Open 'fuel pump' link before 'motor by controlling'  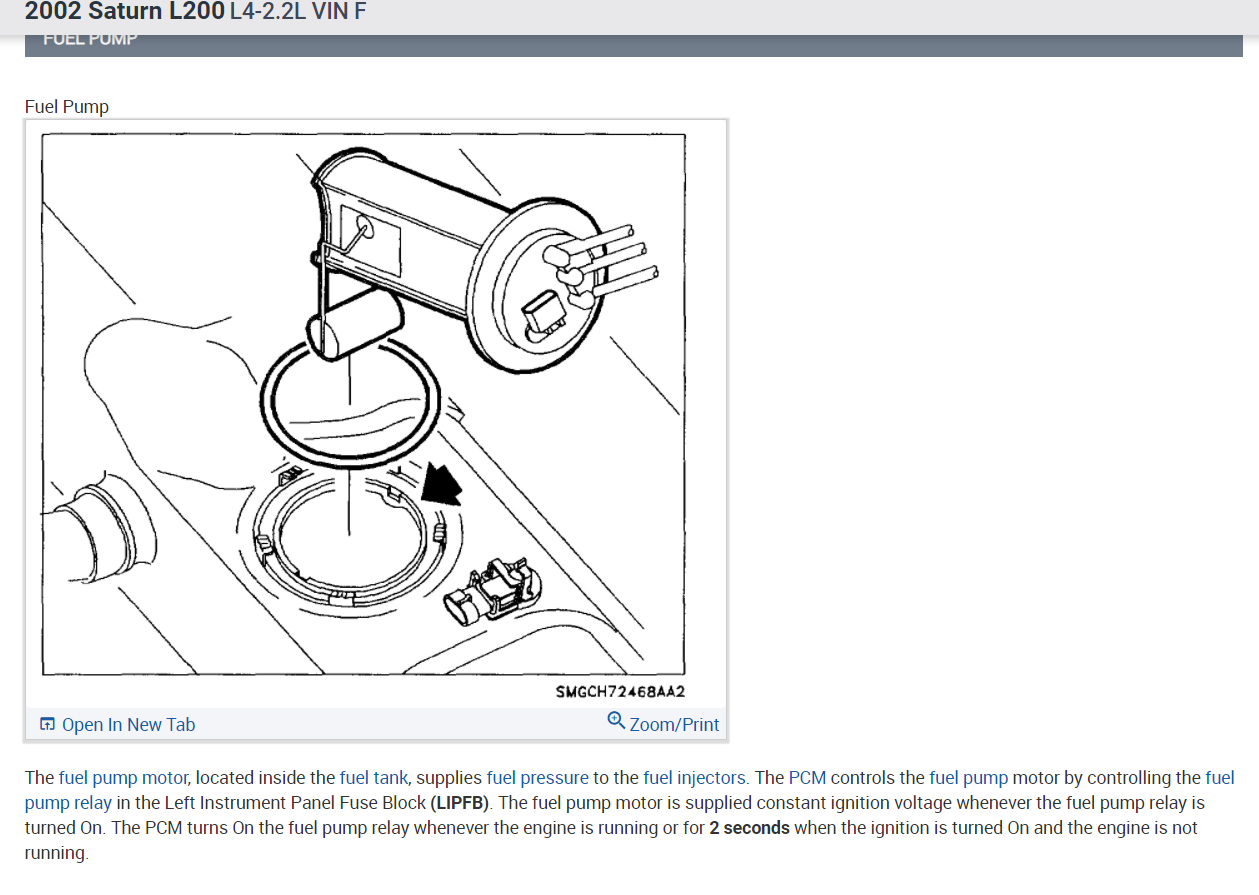tap(968, 777)
